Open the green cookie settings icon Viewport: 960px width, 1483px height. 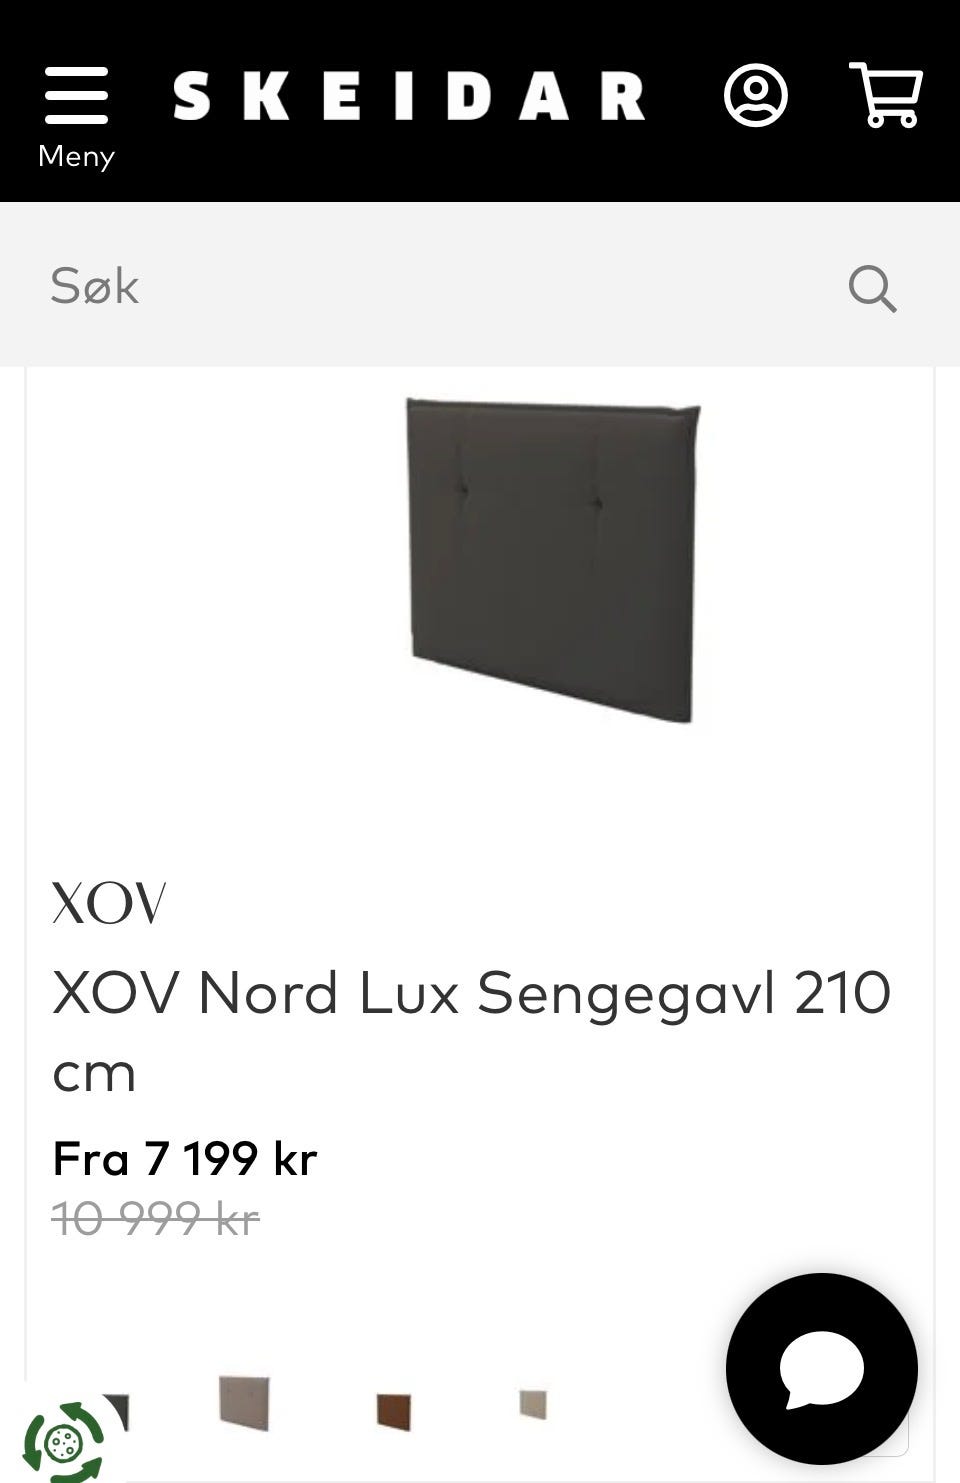[x=63, y=1442]
